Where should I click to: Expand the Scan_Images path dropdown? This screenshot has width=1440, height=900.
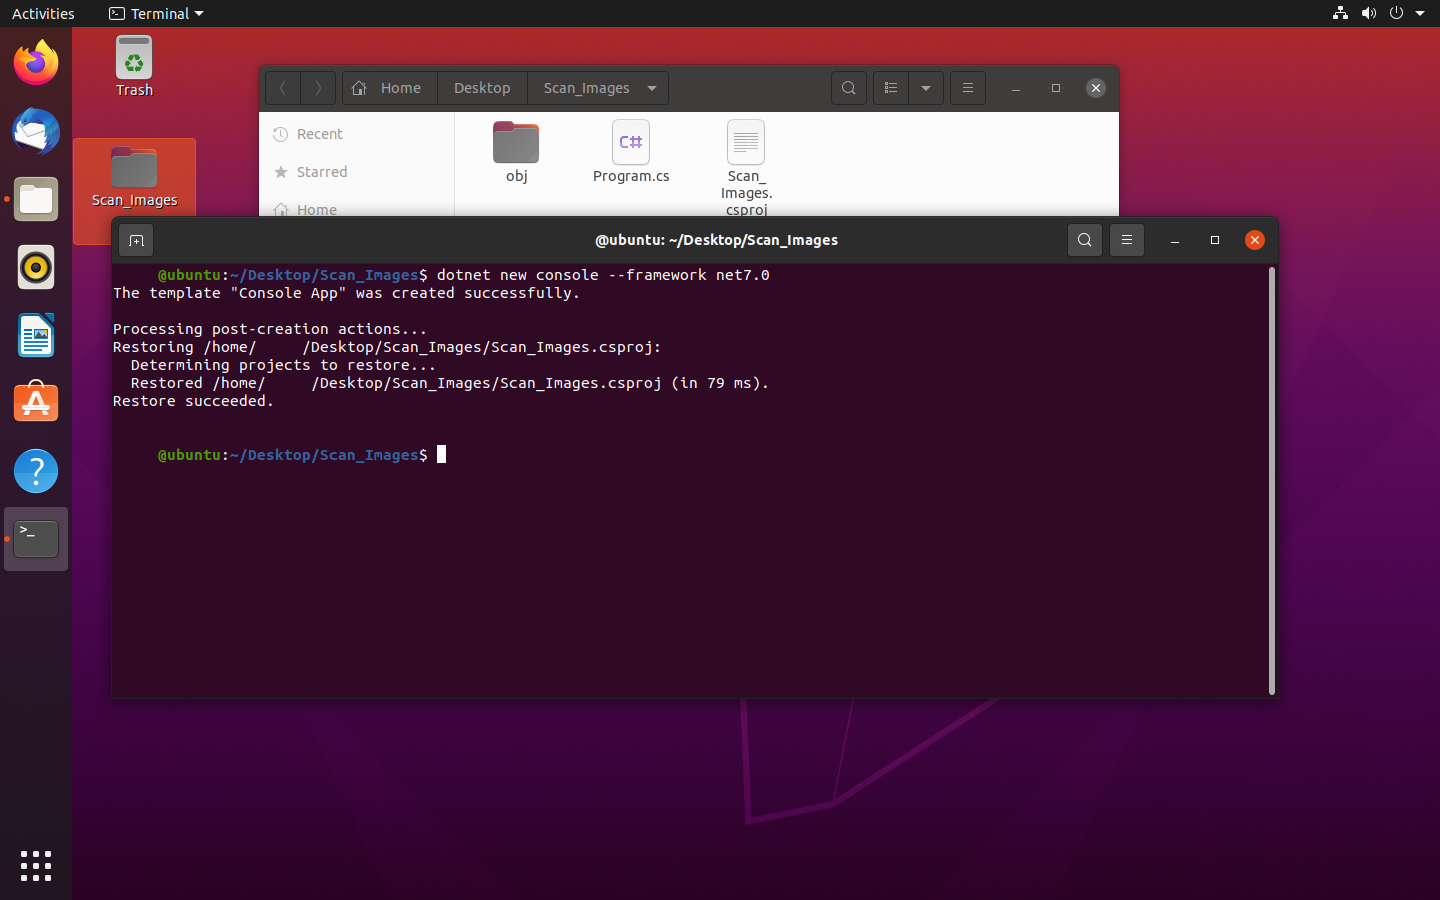click(x=652, y=88)
